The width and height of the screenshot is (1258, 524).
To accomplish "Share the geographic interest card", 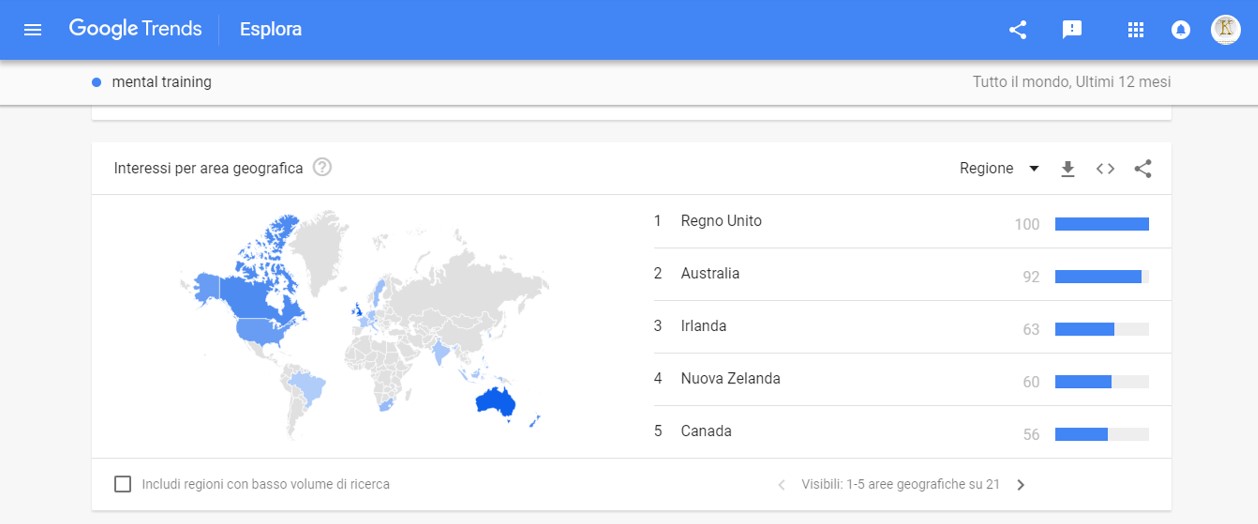I will 1143,169.
